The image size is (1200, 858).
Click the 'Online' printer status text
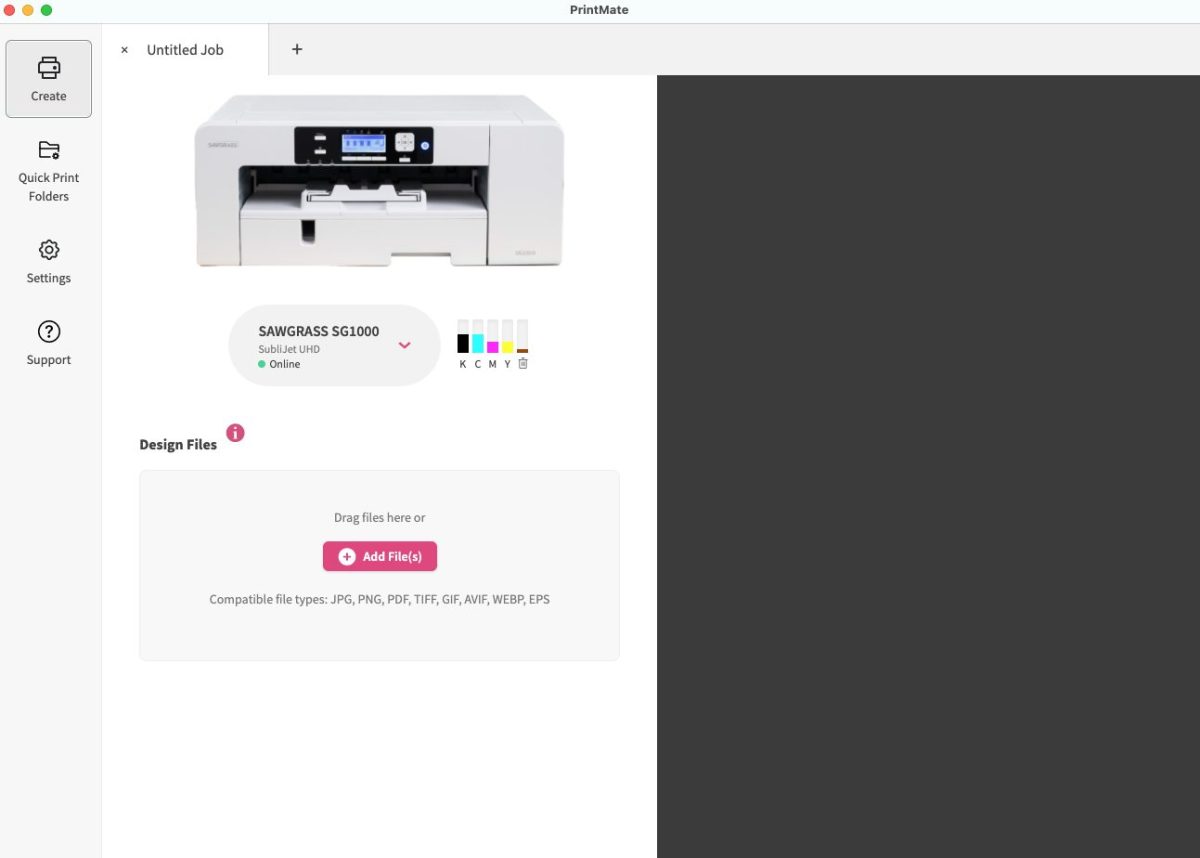(285, 364)
